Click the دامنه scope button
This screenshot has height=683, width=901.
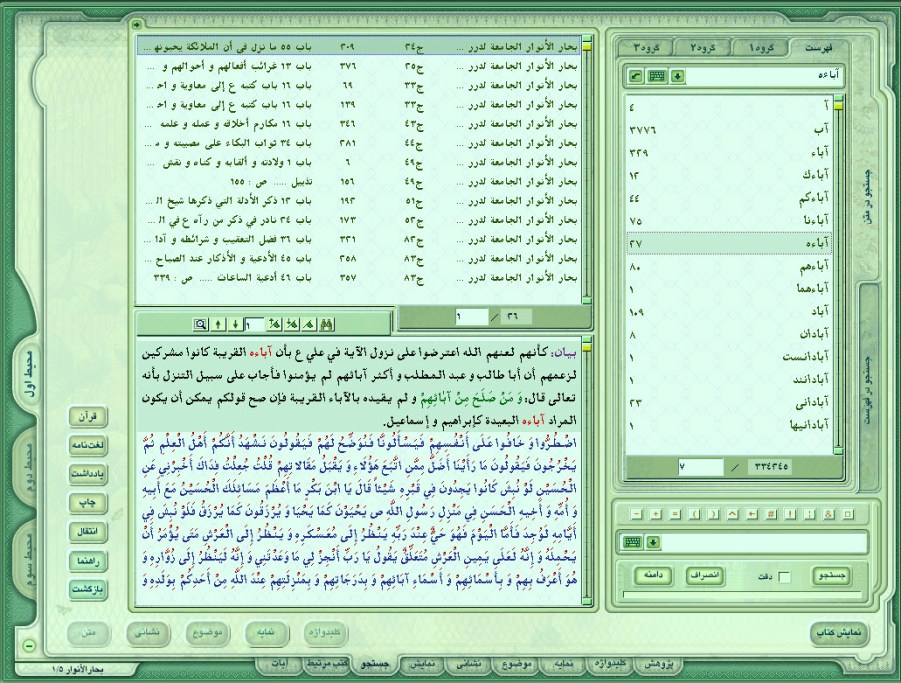coord(653,576)
